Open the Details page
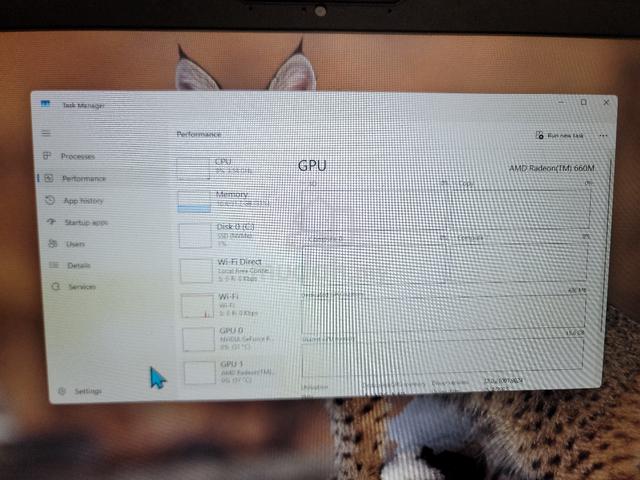This screenshot has height=480, width=640. click(x=70, y=265)
